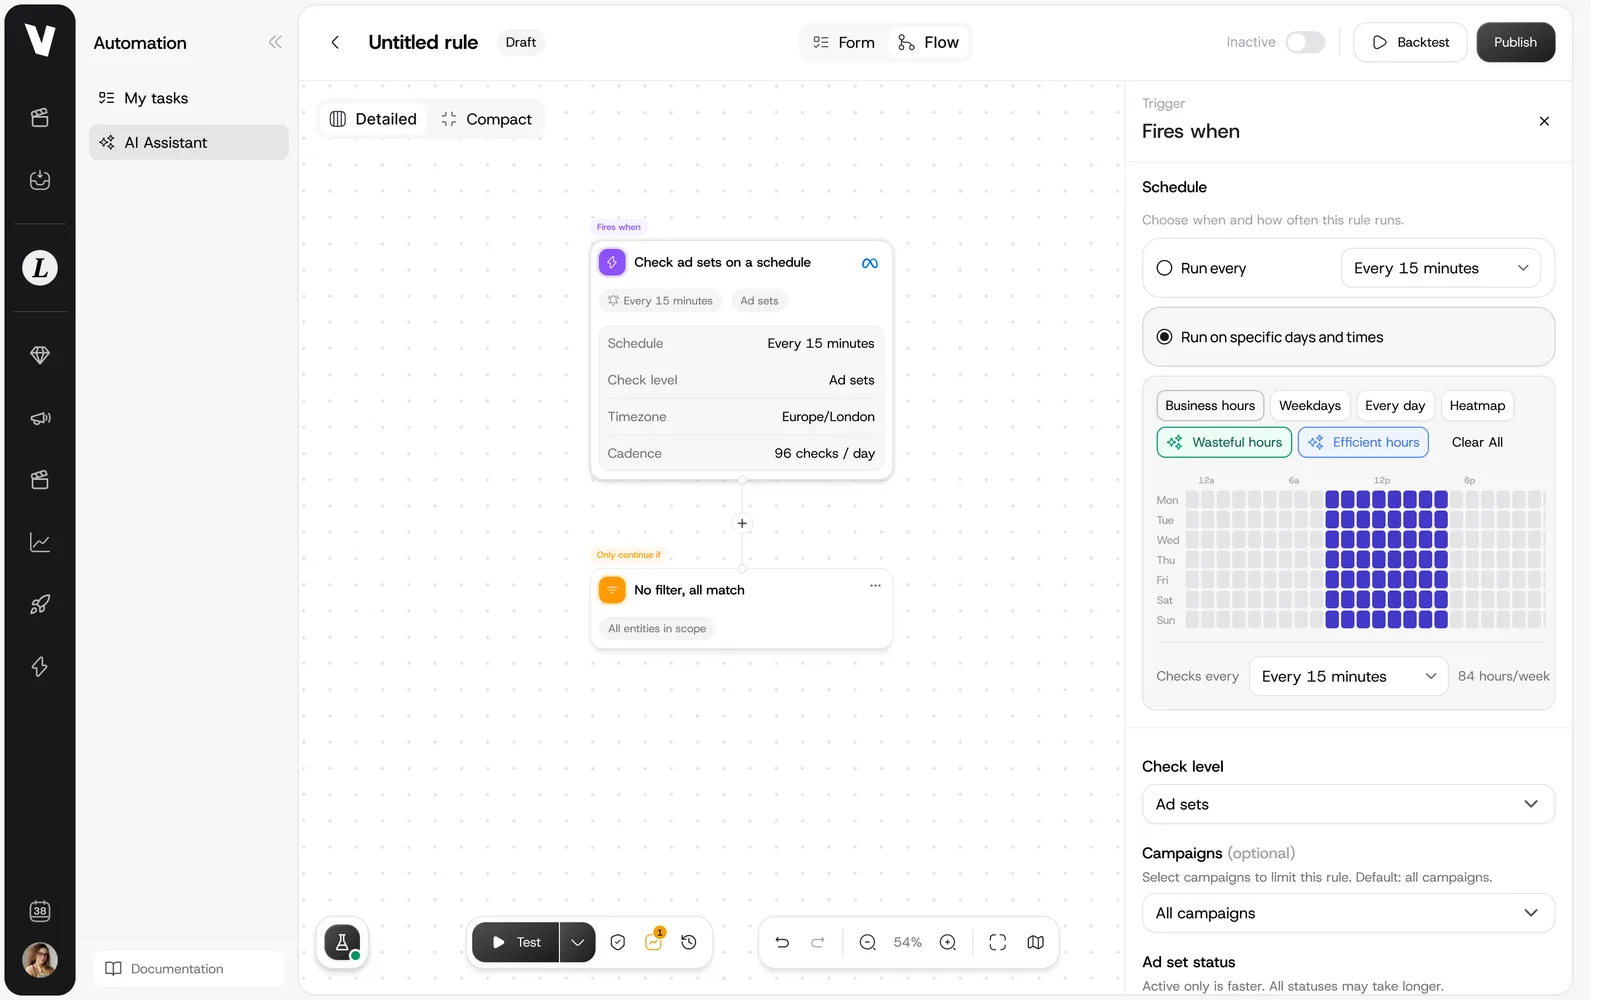1600x1000 pixels.
Task: Toggle the Inactive rule switch
Action: tap(1305, 42)
